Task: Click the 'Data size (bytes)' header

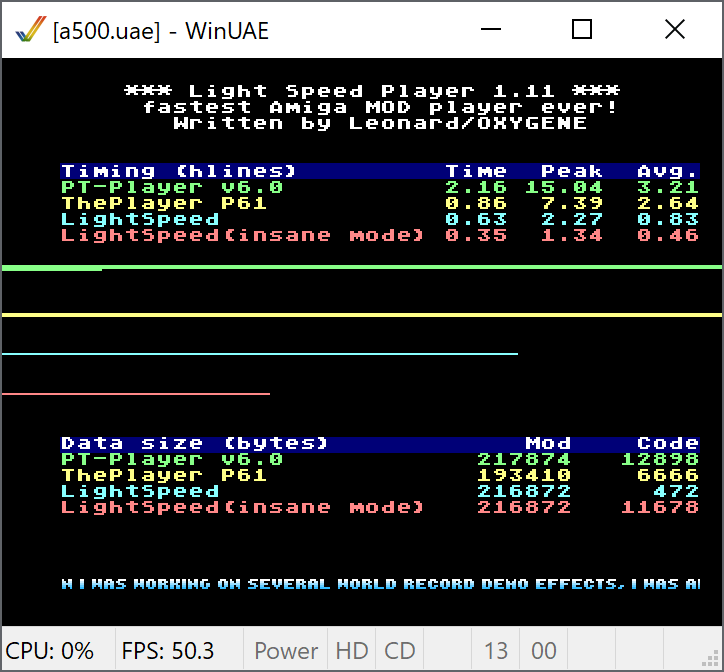Action: pyautogui.click(x=194, y=443)
